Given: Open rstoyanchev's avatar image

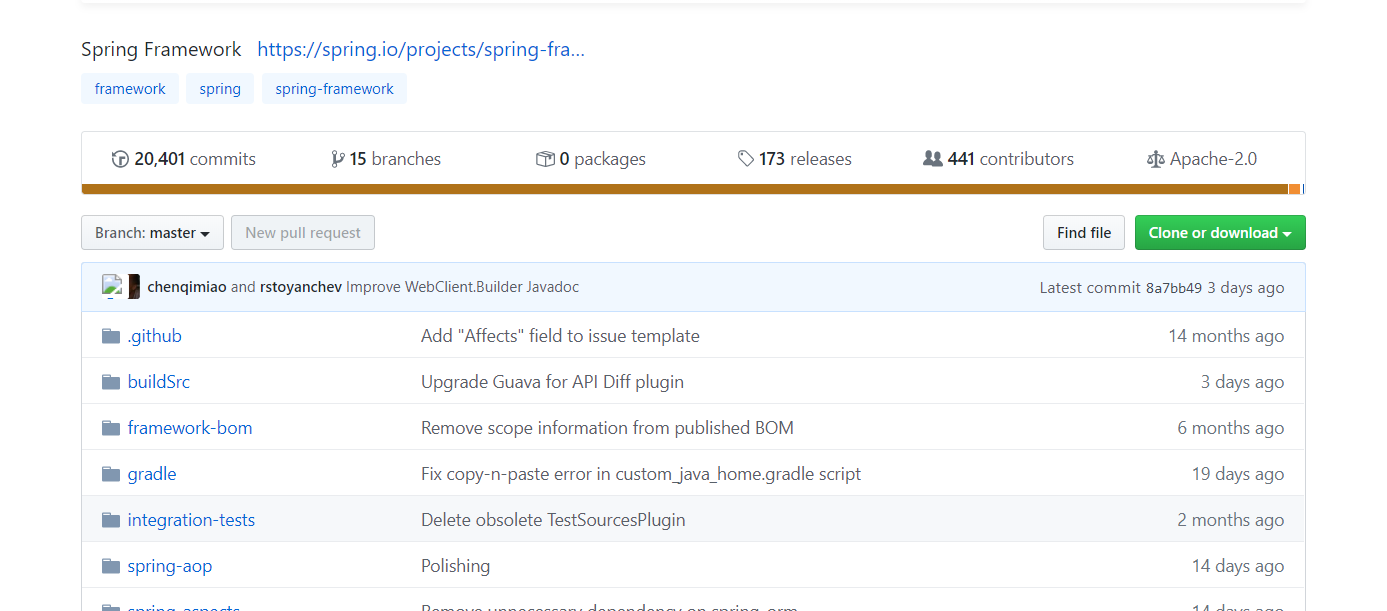Looking at the screenshot, I should [x=133, y=287].
